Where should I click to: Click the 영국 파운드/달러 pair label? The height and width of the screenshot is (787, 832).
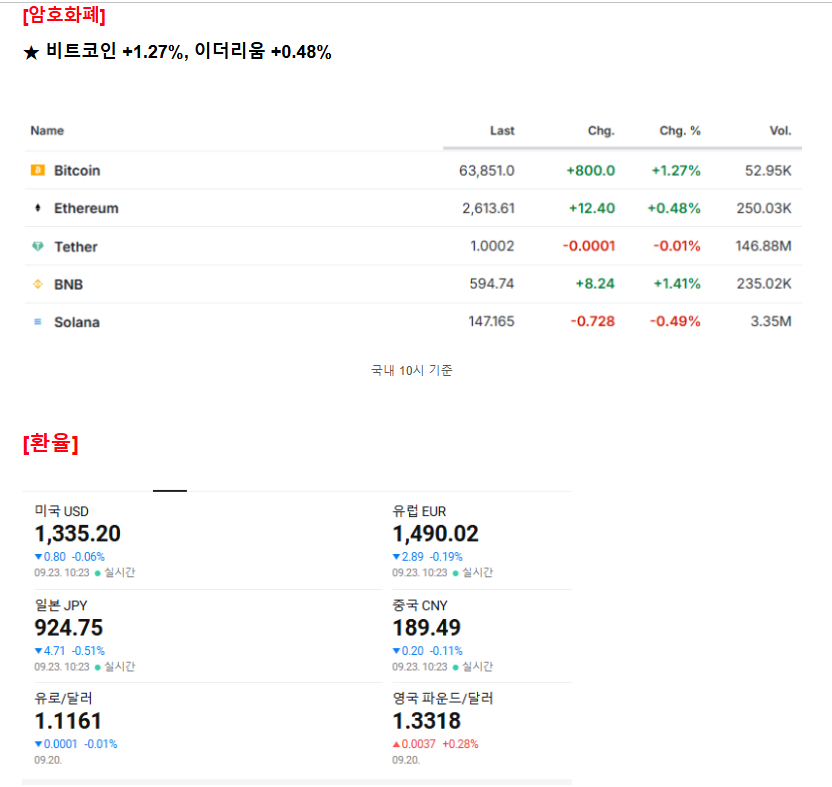[443, 698]
